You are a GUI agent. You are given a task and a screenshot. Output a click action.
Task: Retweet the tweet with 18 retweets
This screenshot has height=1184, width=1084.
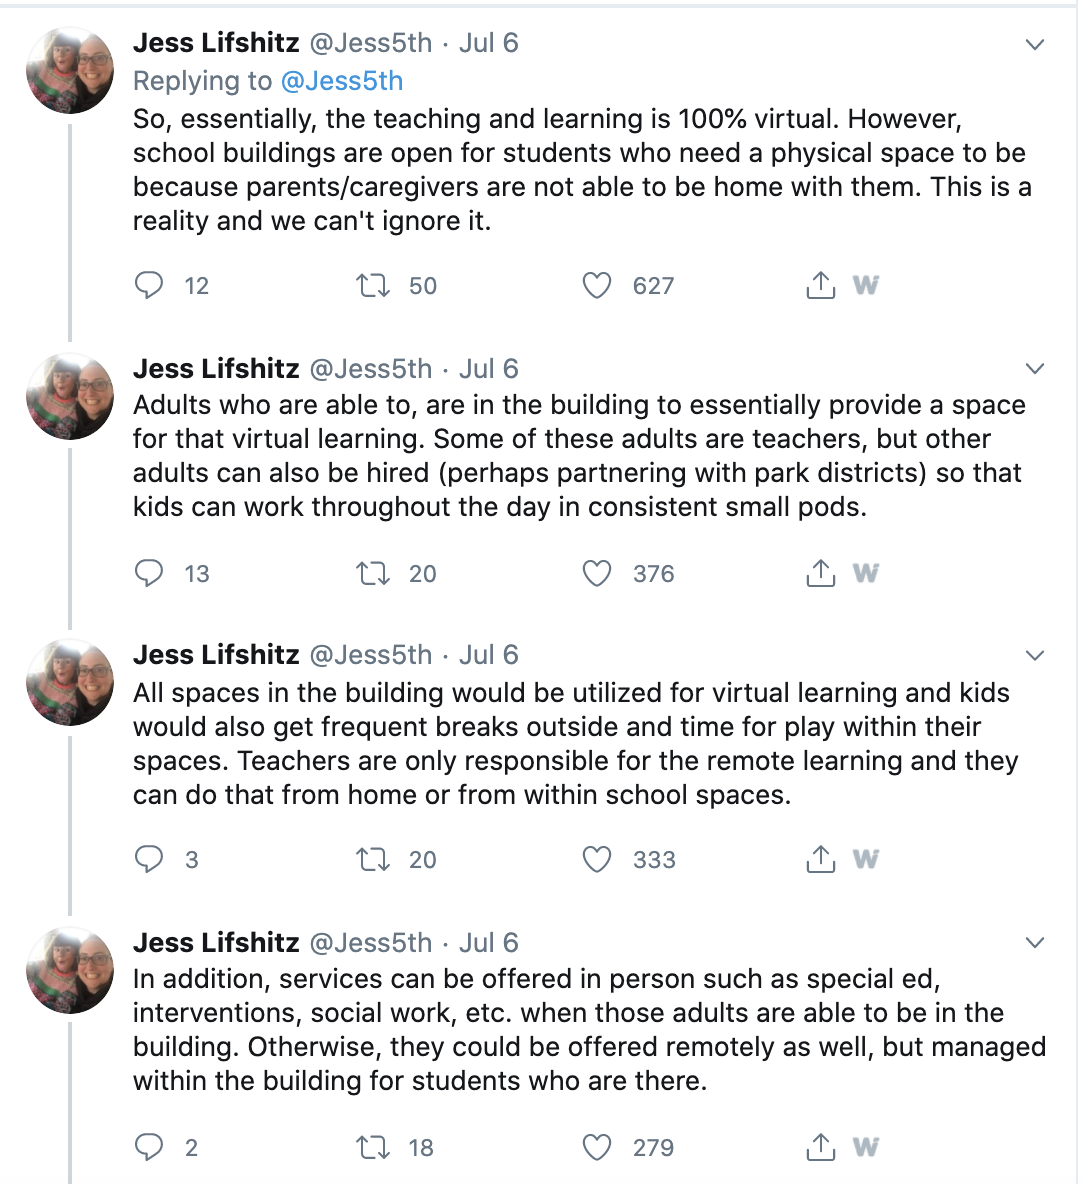point(373,1148)
